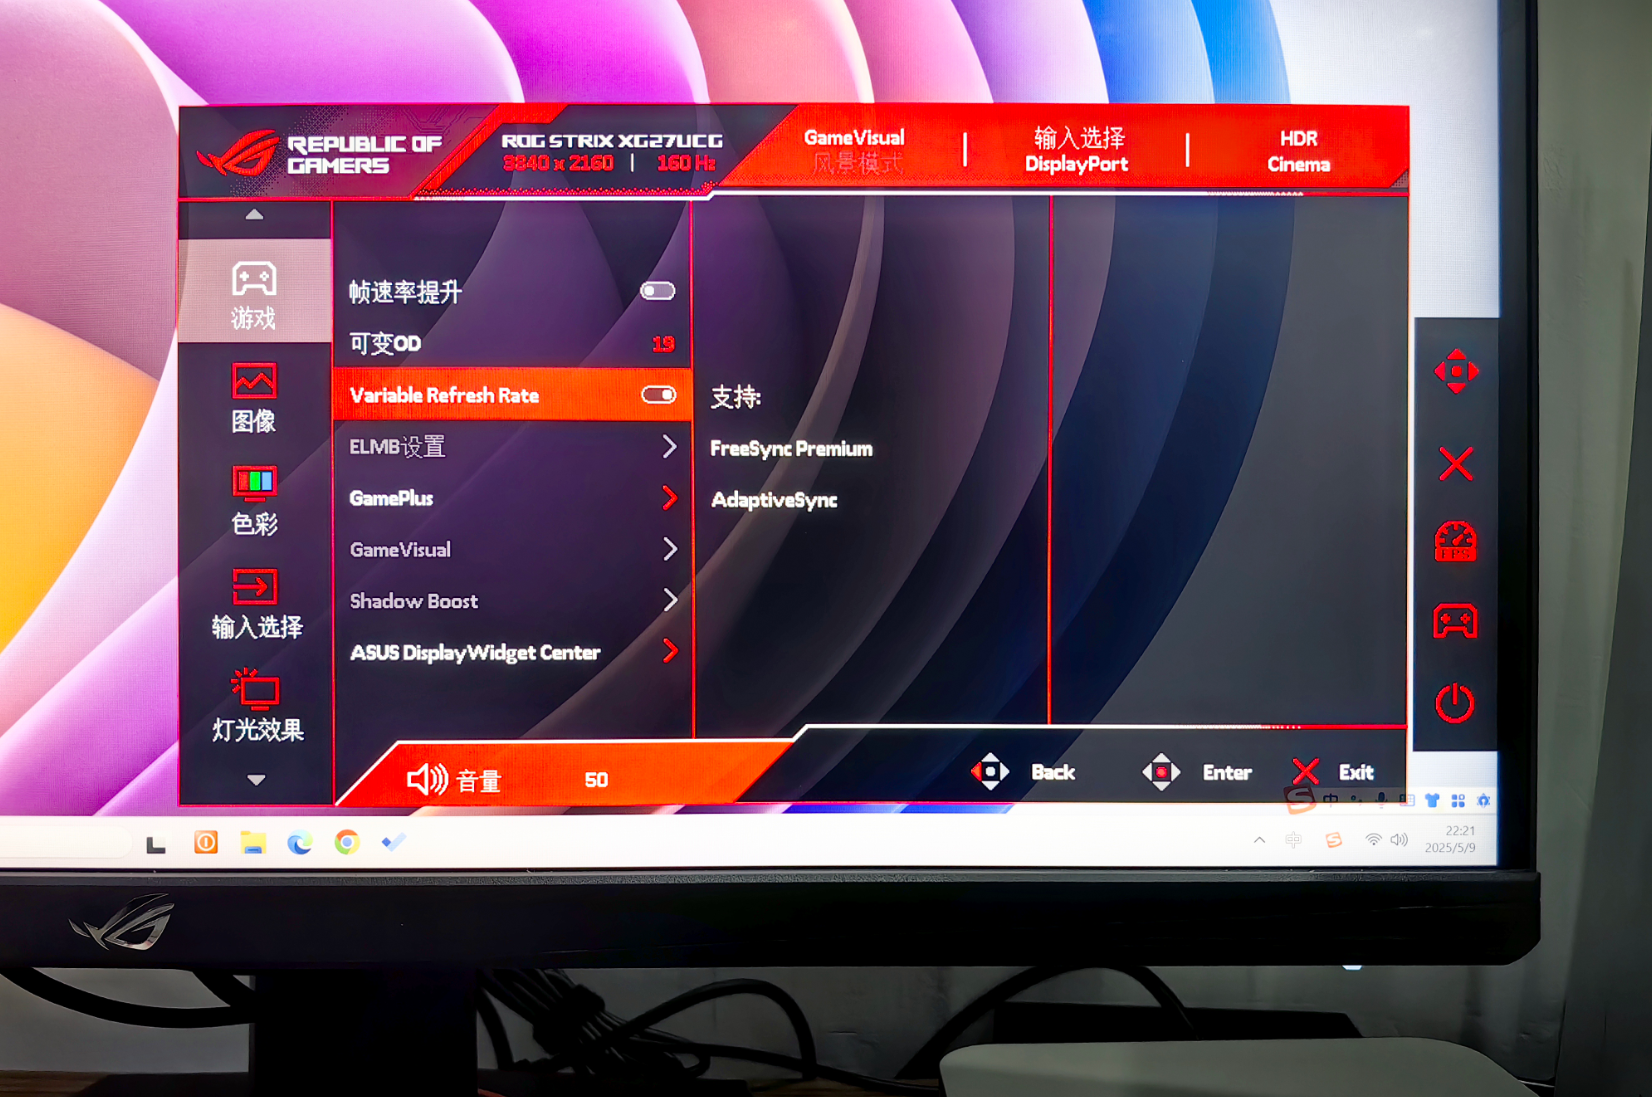The height and width of the screenshot is (1097, 1652).
Task: Click the up arrow above the category list
Action: coord(254,214)
